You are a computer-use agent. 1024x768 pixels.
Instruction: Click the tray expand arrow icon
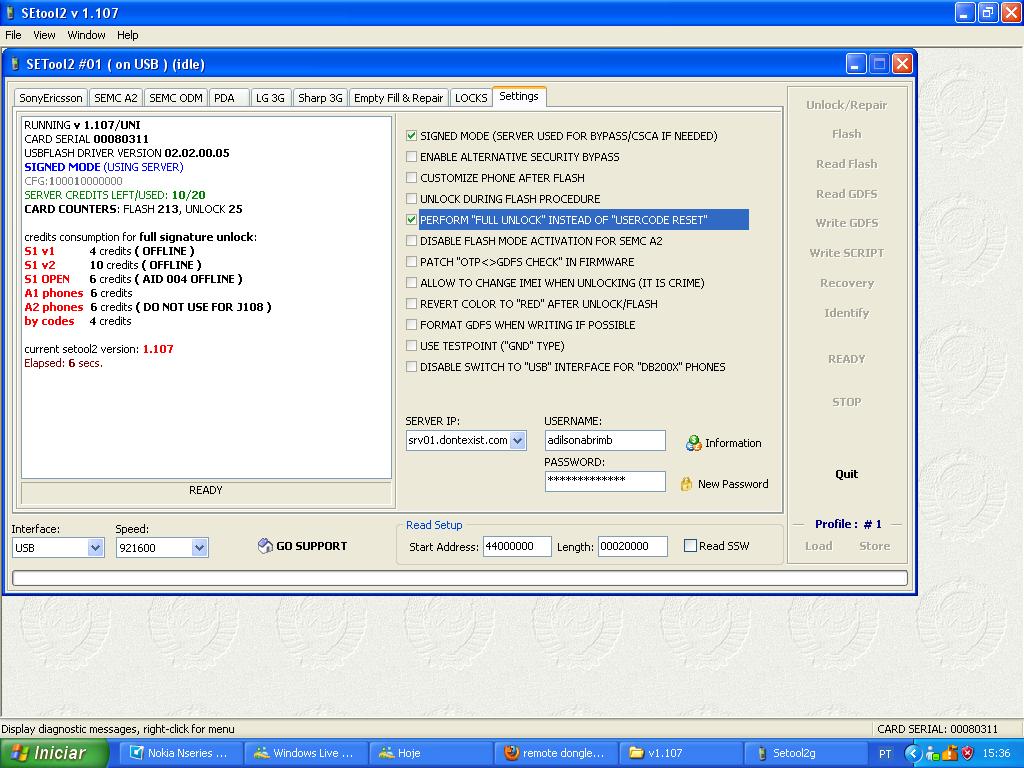point(912,754)
